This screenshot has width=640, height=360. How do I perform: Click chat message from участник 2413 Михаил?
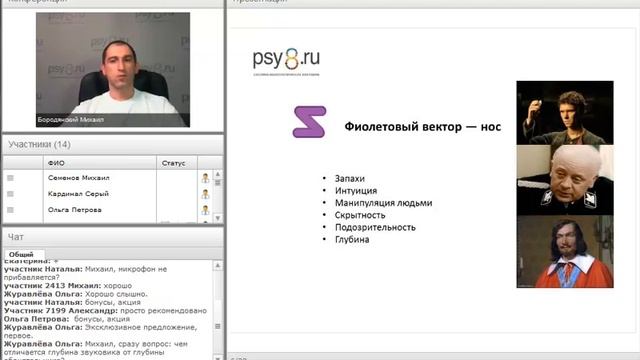tap(68, 286)
